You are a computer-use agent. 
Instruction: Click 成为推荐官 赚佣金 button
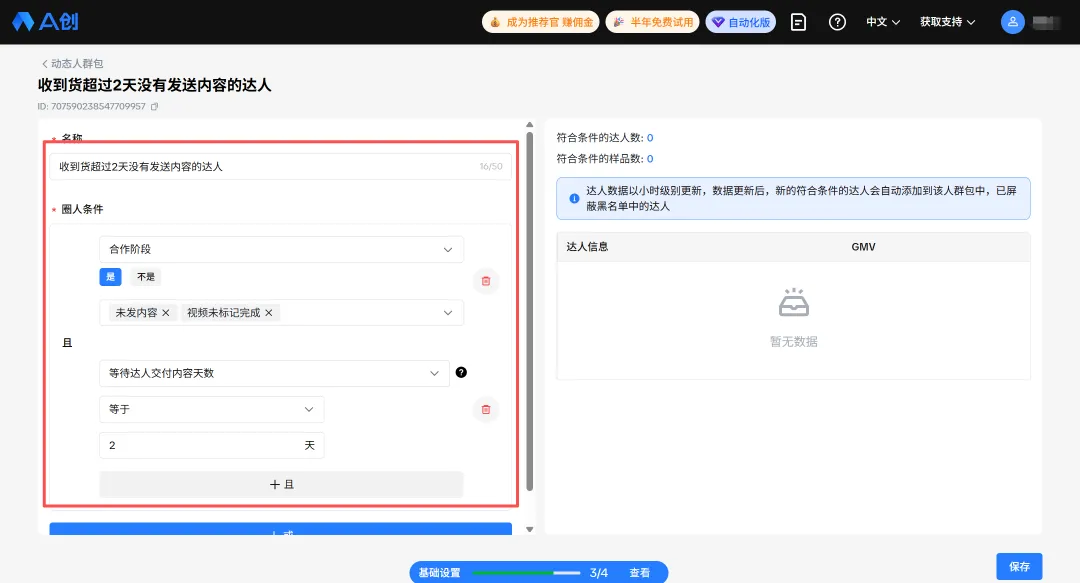(541, 22)
